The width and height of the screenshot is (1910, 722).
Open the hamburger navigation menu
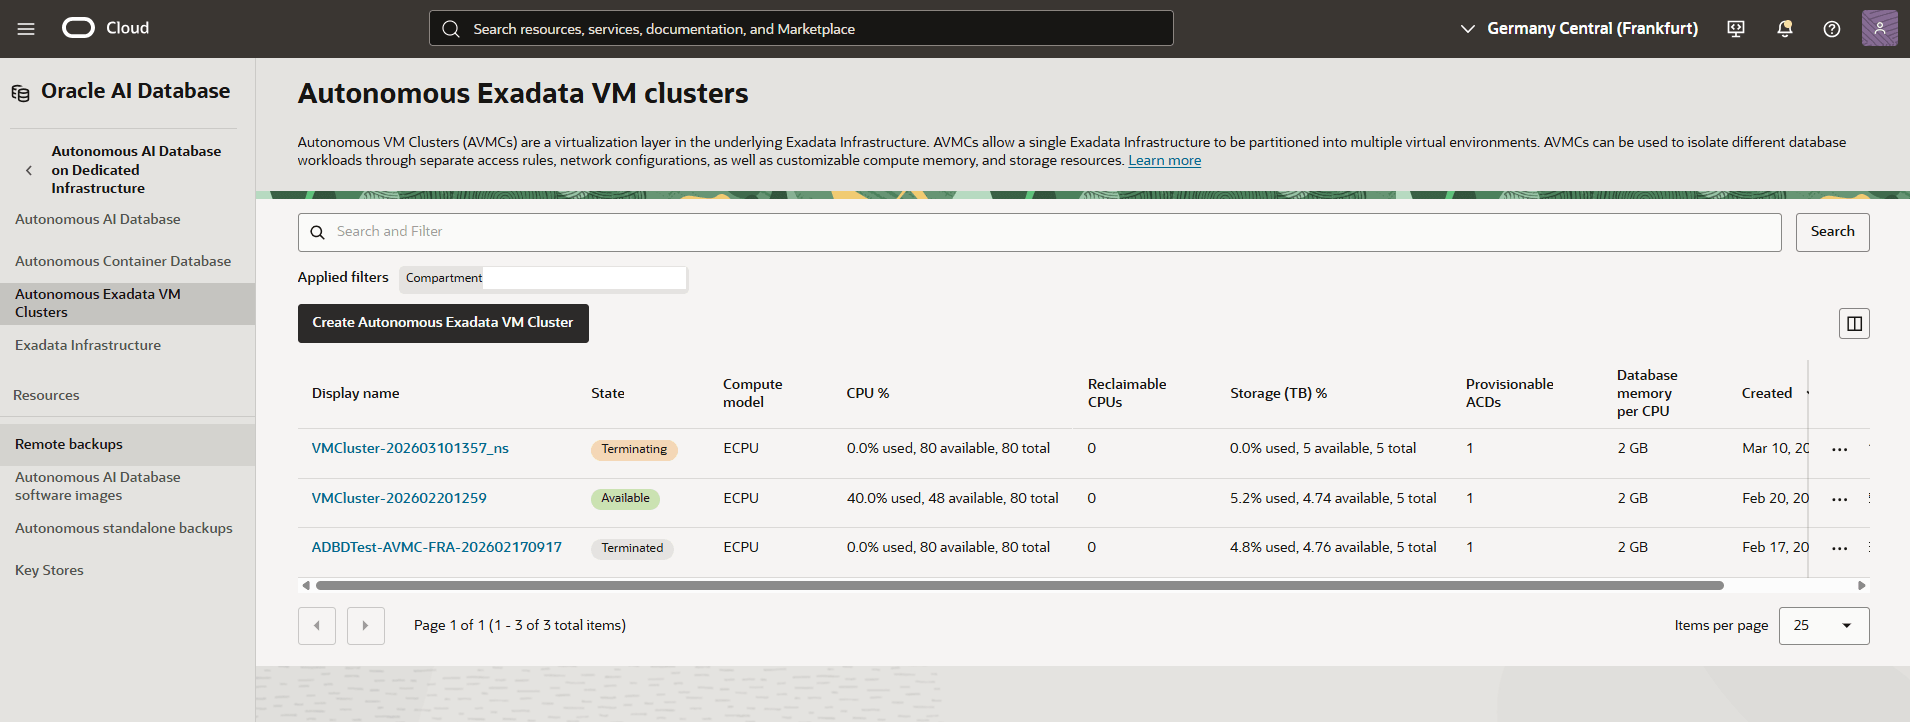coord(26,29)
